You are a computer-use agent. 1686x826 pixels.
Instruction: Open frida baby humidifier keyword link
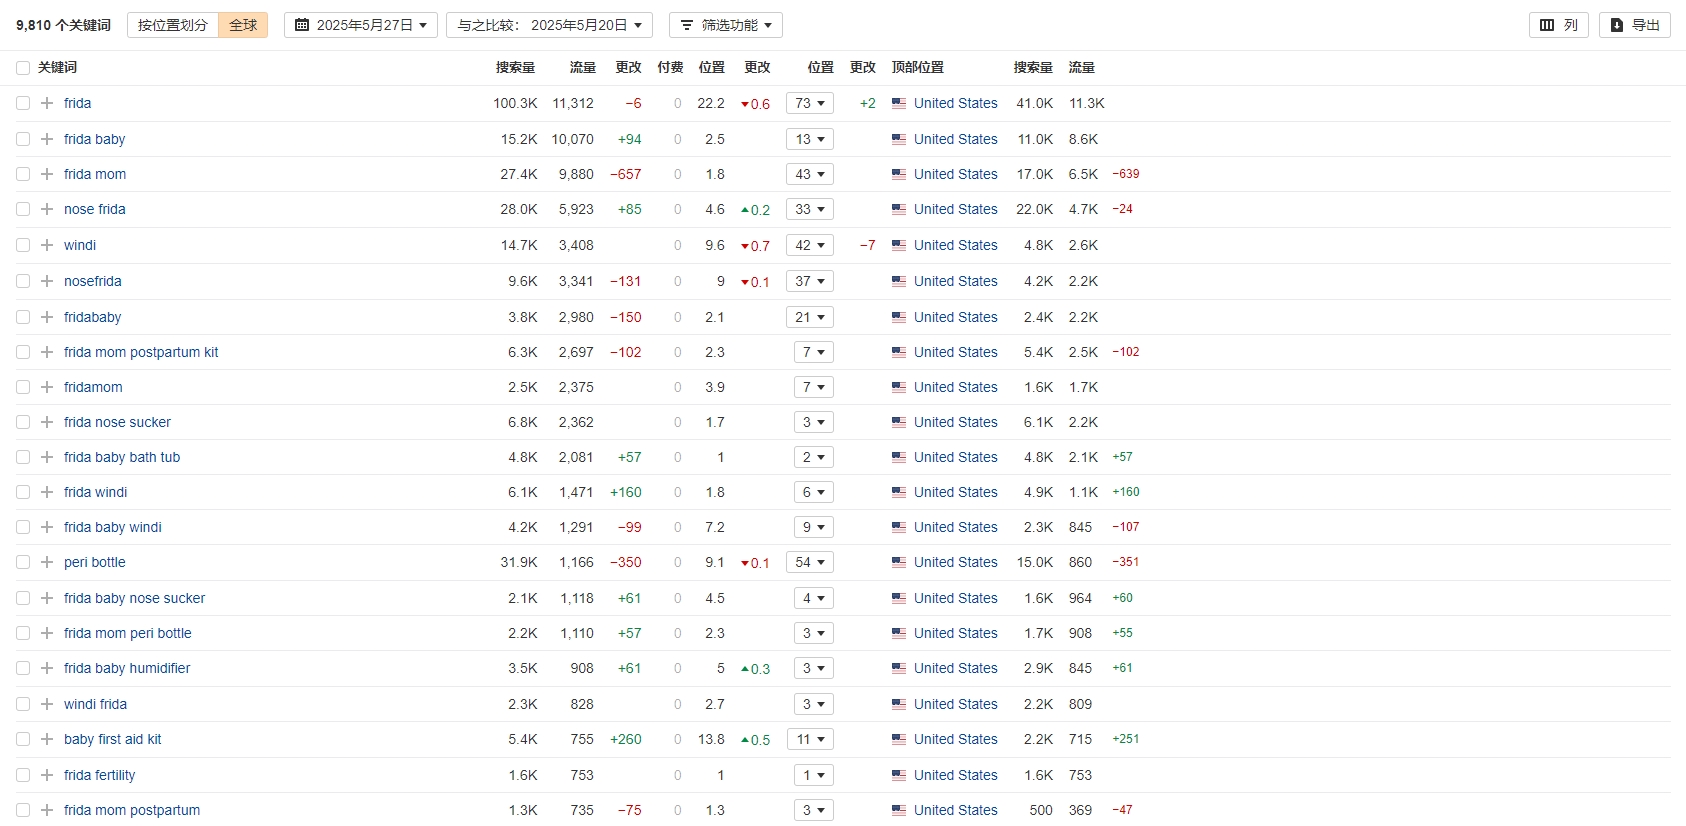(x=127, y=668)
